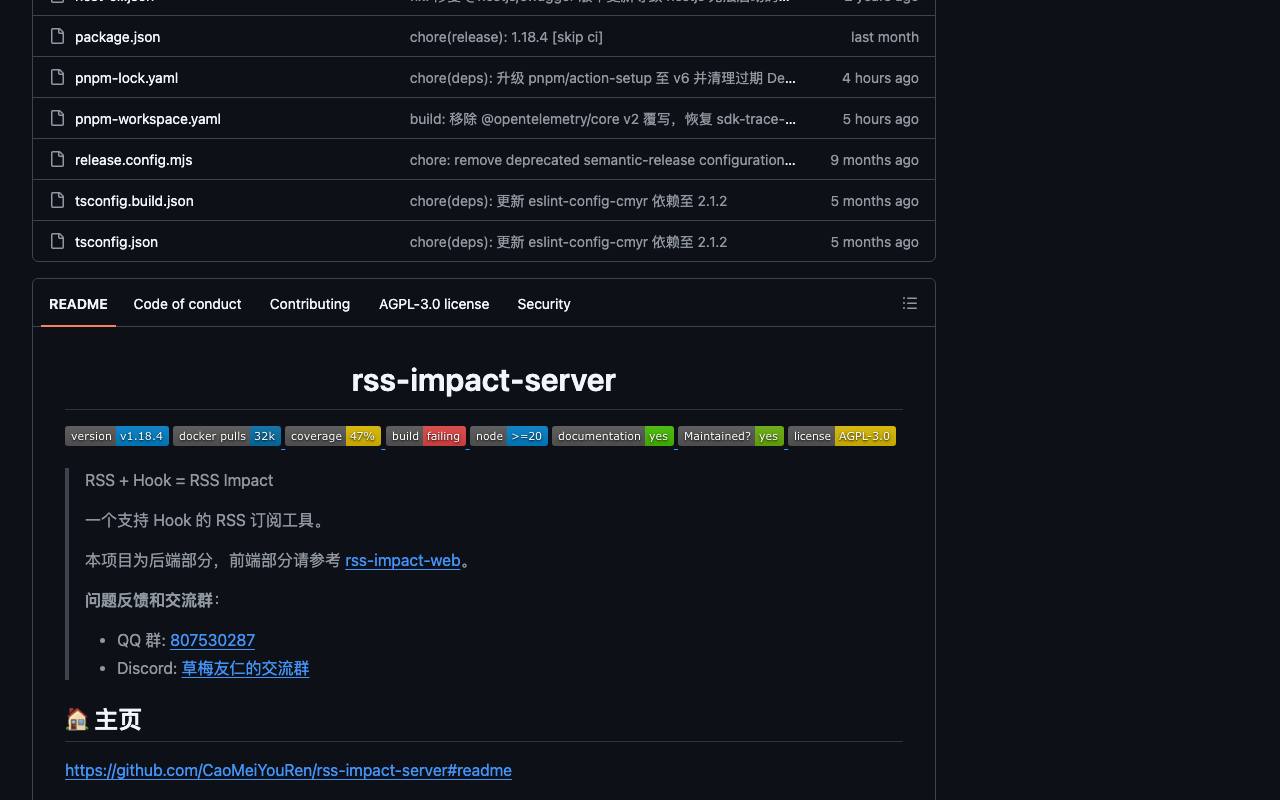The image size is (1280, 800).
Task: Click the file icon beside pnpm-lock.yaml
Action: point(57,78)
